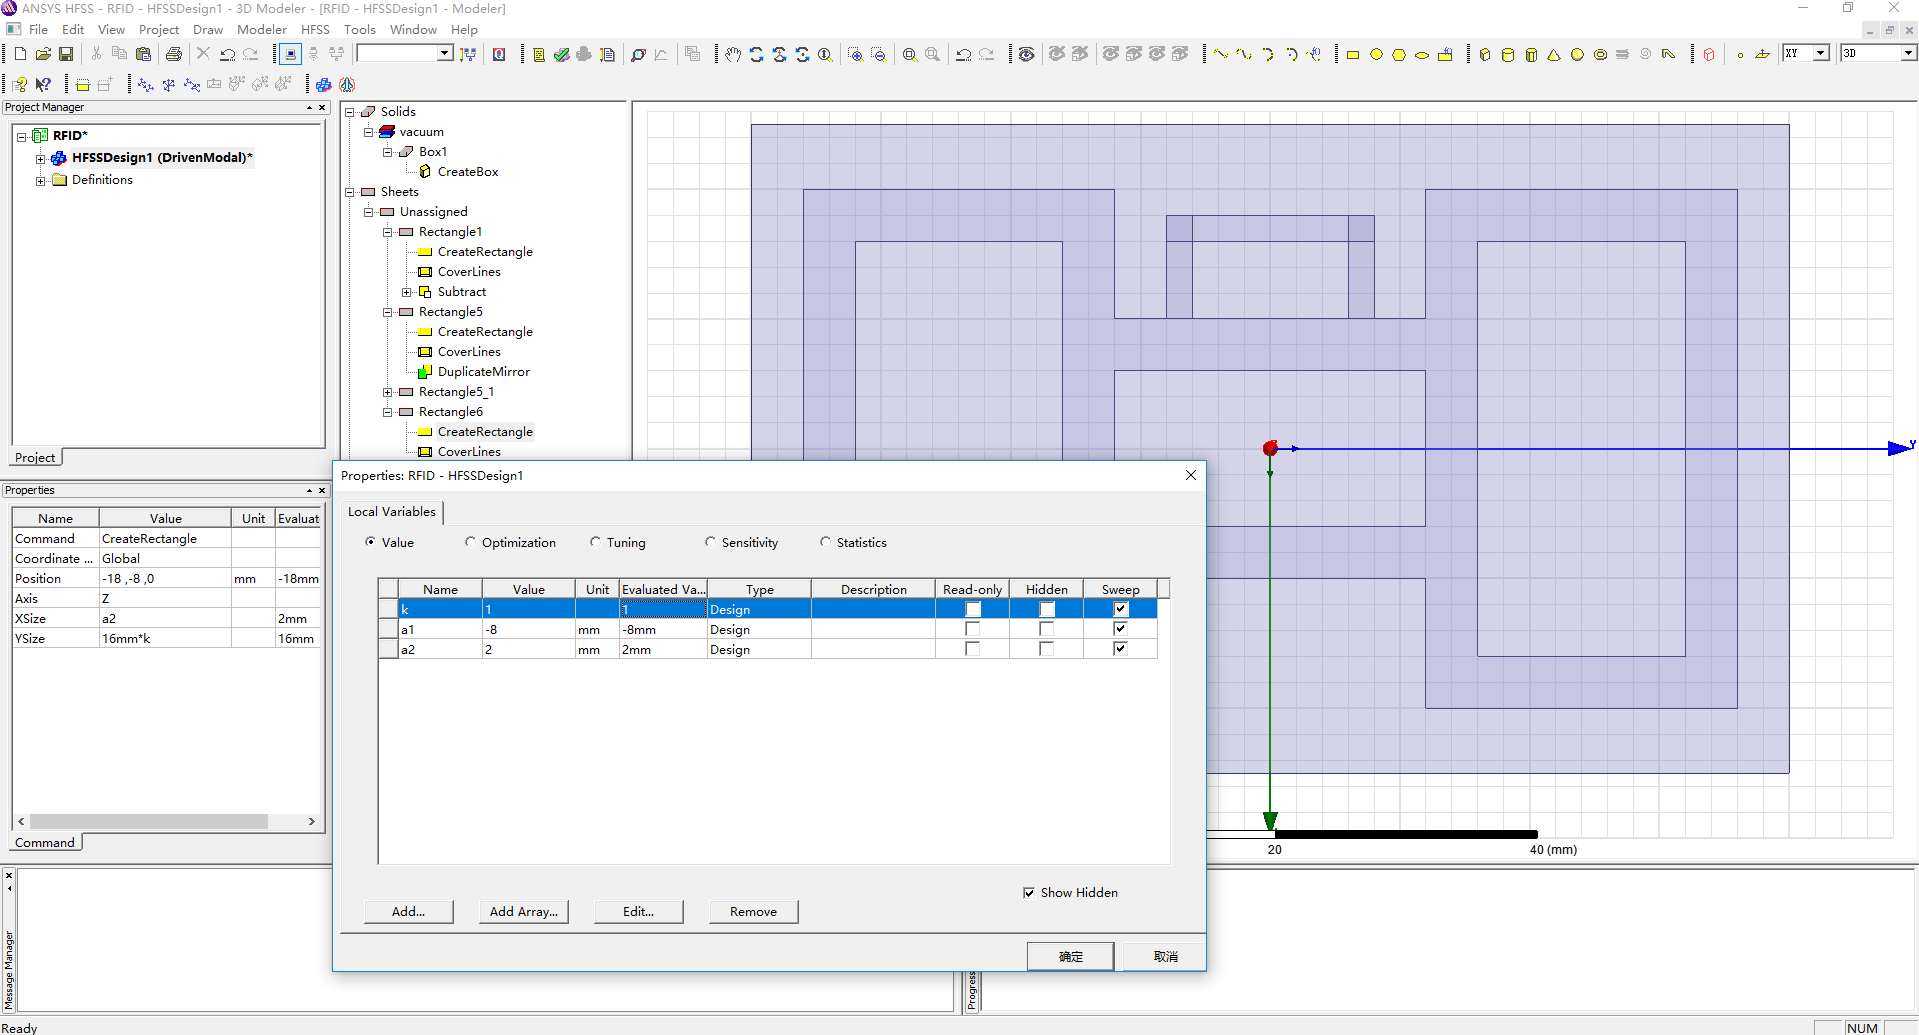
Task: Click the Print icon in the toolbar
Action: [174, 54]
